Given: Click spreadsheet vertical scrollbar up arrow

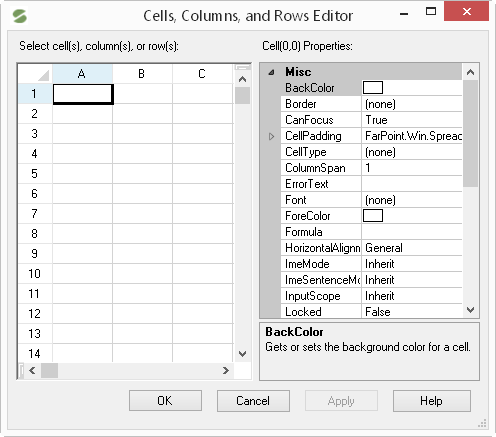Looking at the screenshot, I should coord(243,79).
